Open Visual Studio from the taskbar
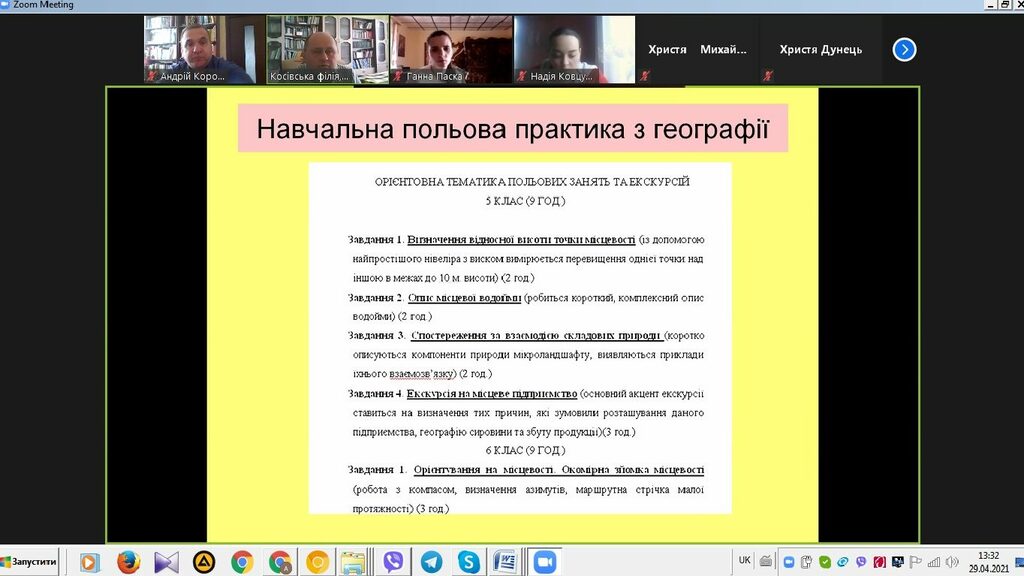 click(x=166, y=562)
